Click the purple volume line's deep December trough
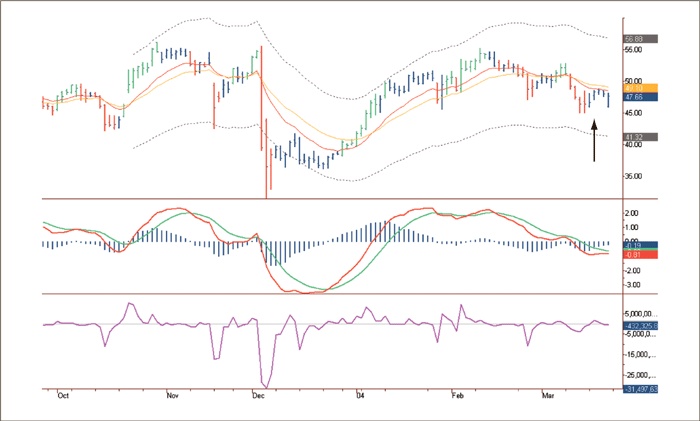The width and height of the screenshot is (700, 421). click(x=266, y=385)
